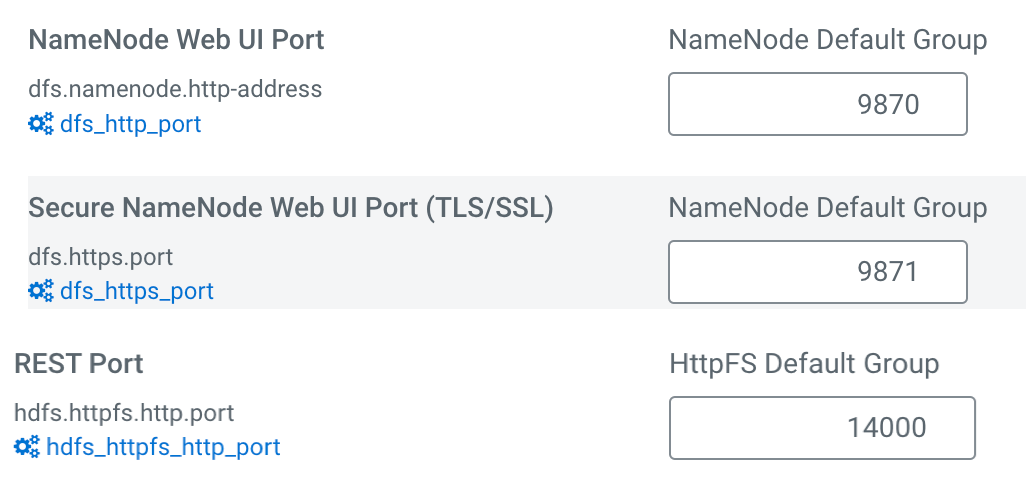Select the REST Port field showing 14000
Viewport: 1026px width, 480px height.
click(822, 428)
